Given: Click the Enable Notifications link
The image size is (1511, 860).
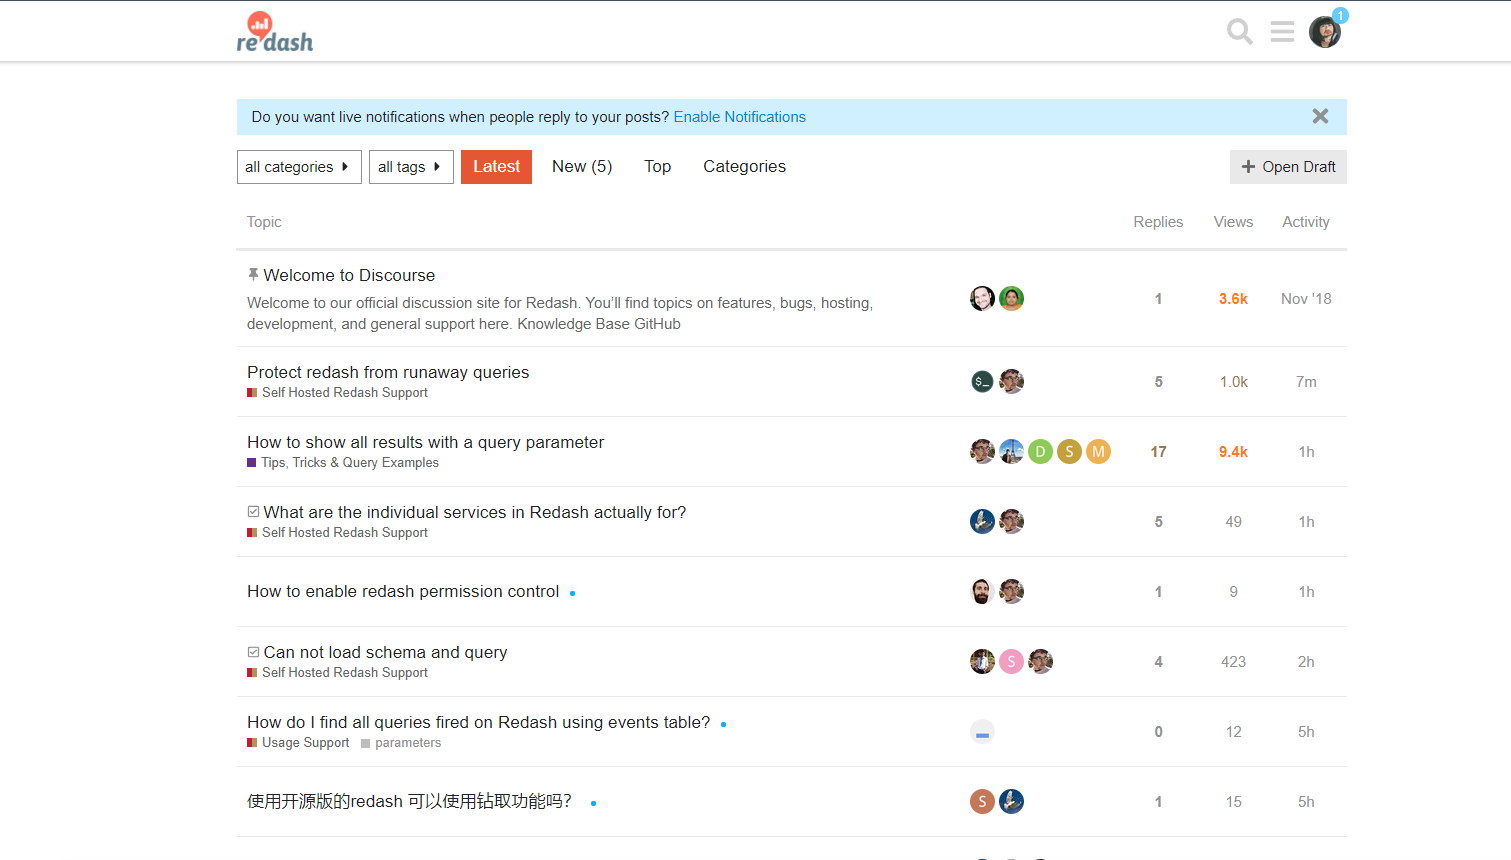Looking at the screenshot, I should (739, 117).
